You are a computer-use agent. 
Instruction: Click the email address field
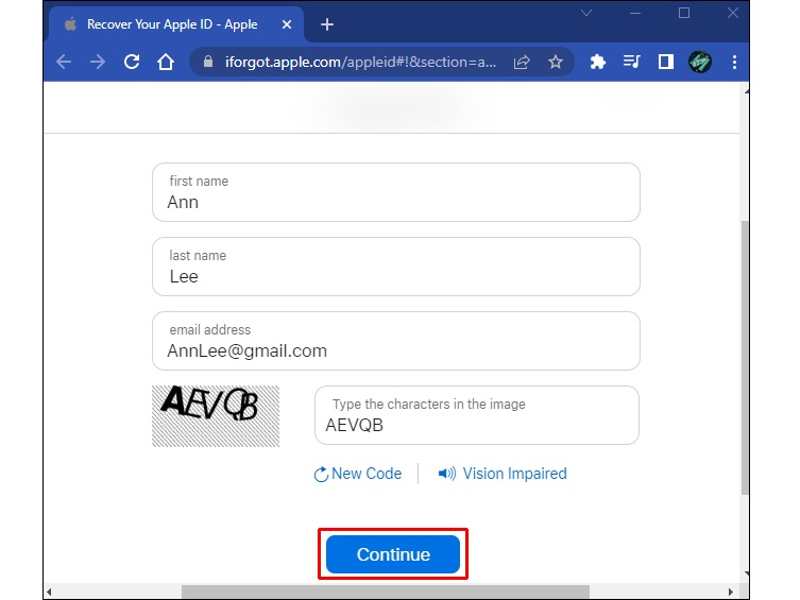396,341
